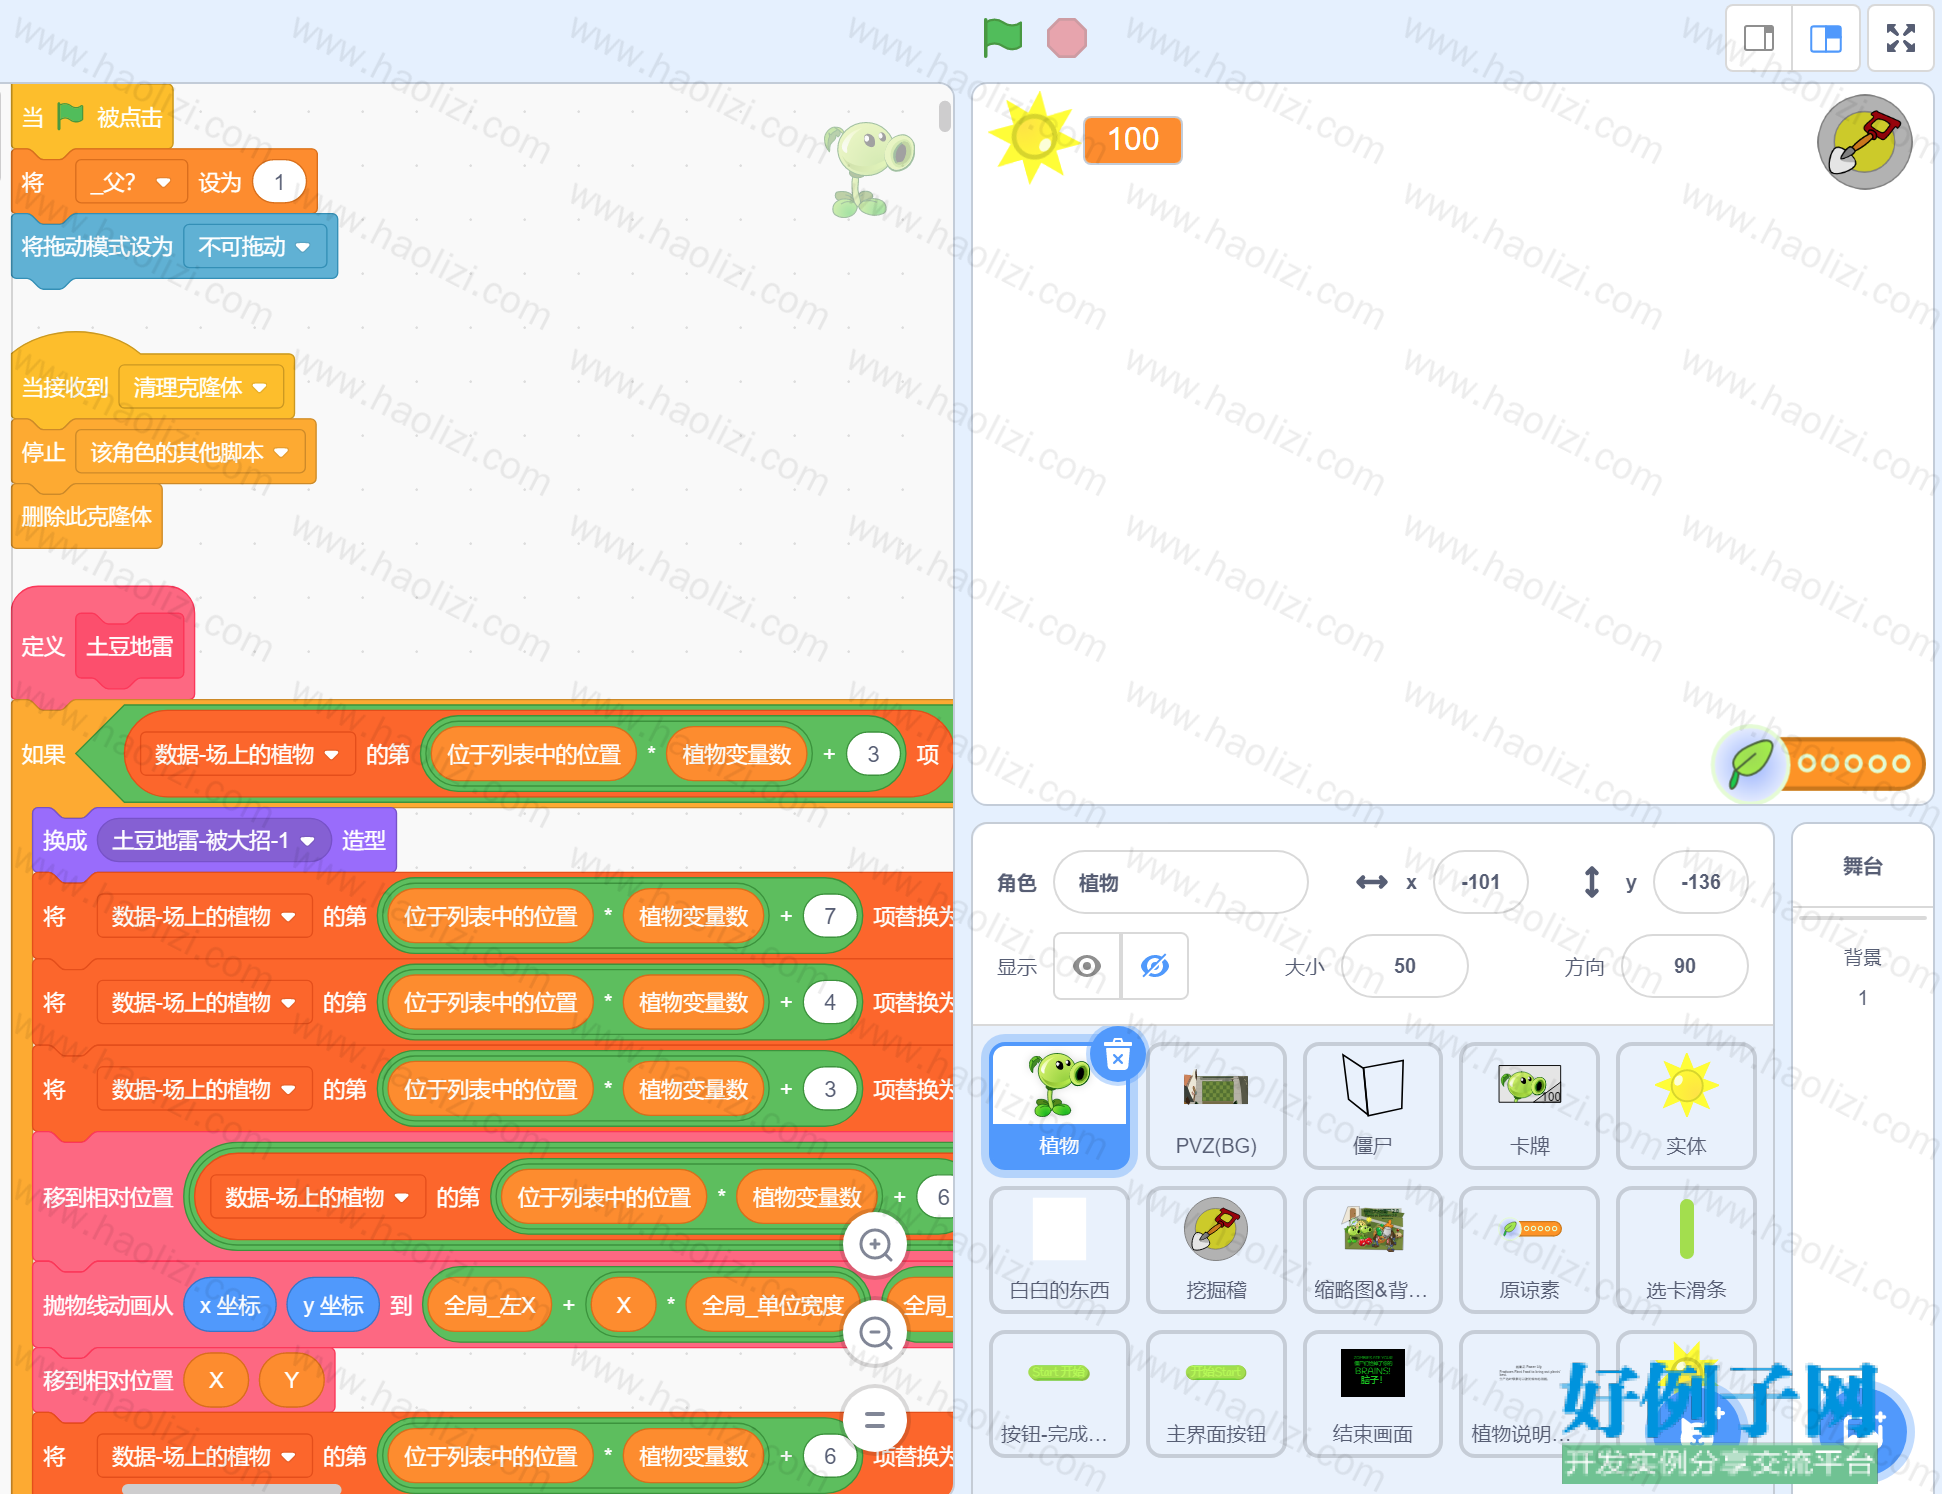Switch to large stage layout

1826,38
